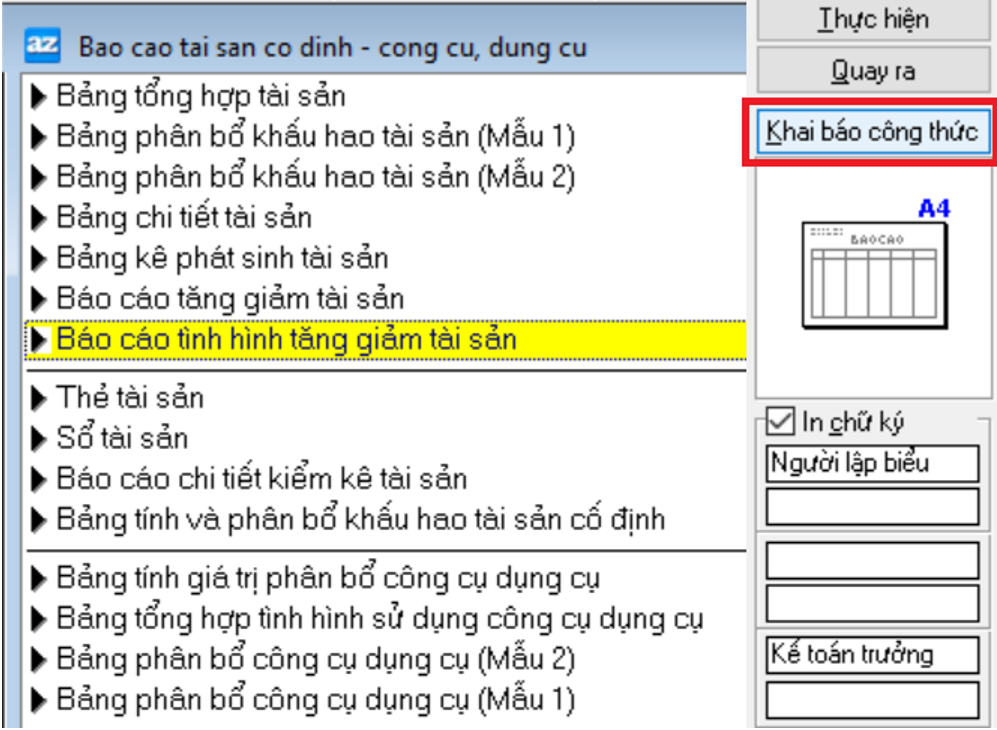This screenshot has height=730, width=997.
Task: Open "Khai báo công thức" formula declaration
Action: (873, 132)
